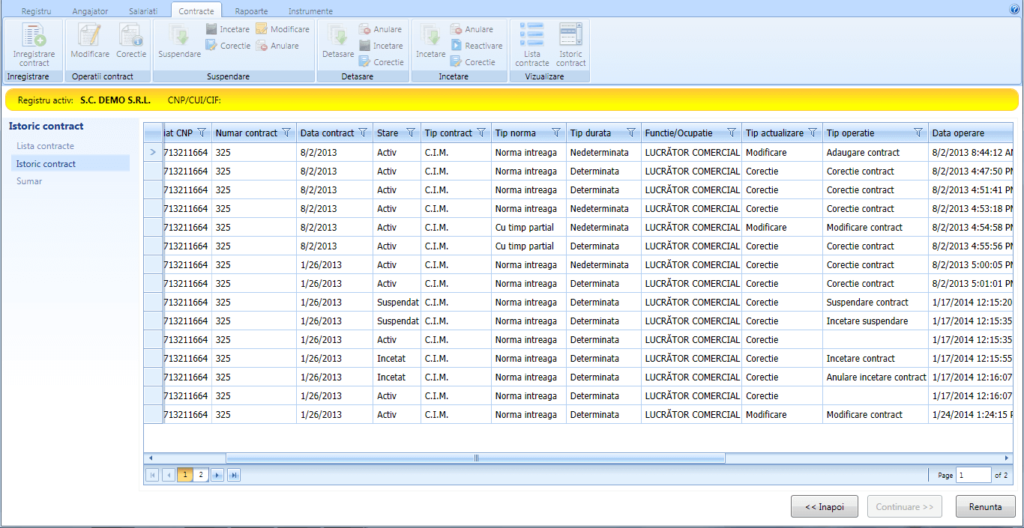Image resolution: width=1024 pixels, height=528 pixels.
Task: Click the large Suspendare ribbon icon
Action: 180,41
